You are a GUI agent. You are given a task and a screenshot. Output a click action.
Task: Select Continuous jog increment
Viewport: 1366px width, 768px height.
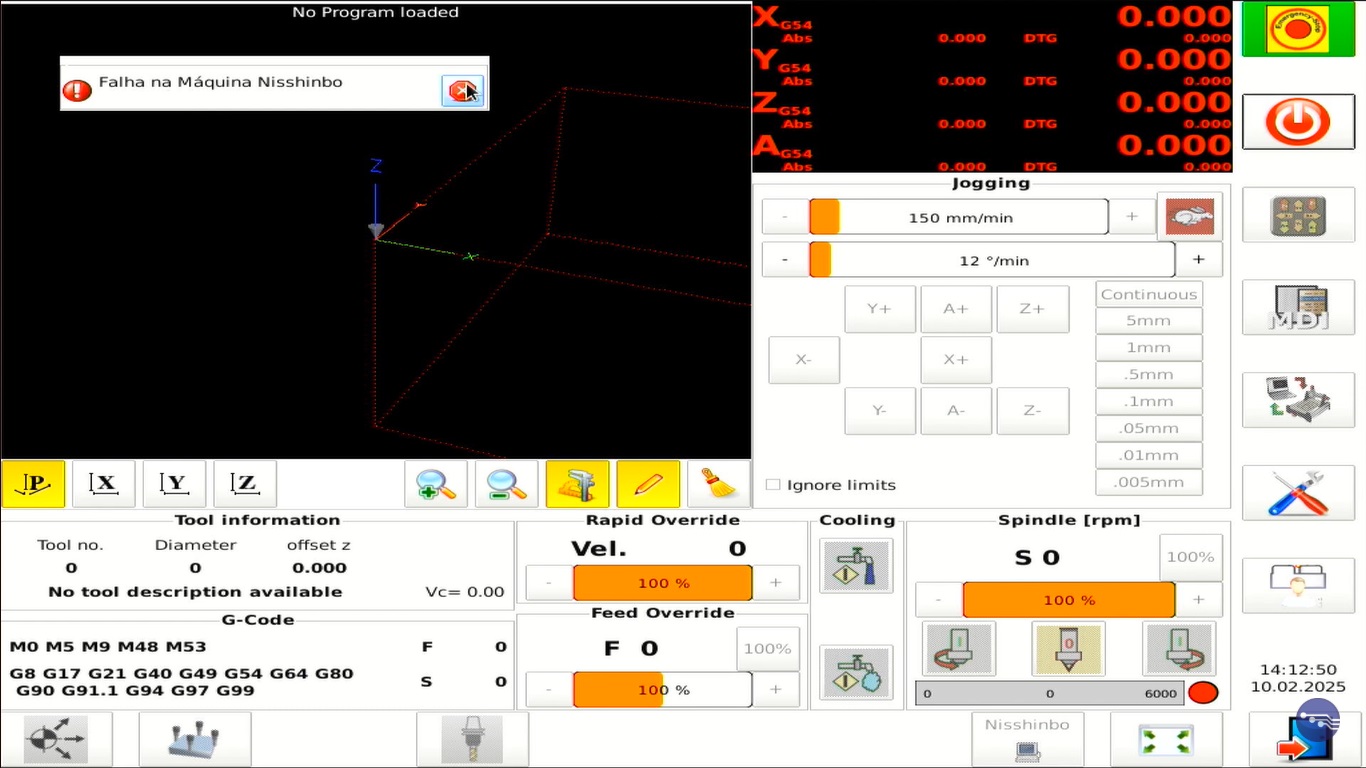[x=1149, y=294]
